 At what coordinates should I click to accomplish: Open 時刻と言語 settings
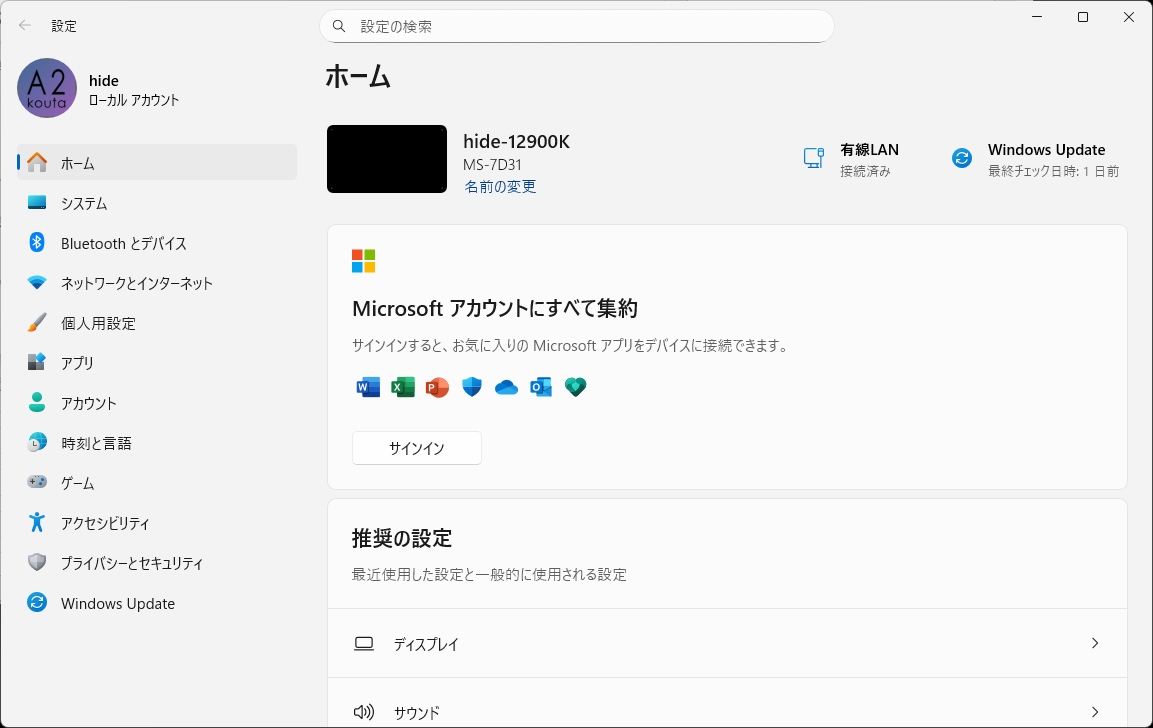click(x=157, y=443)
